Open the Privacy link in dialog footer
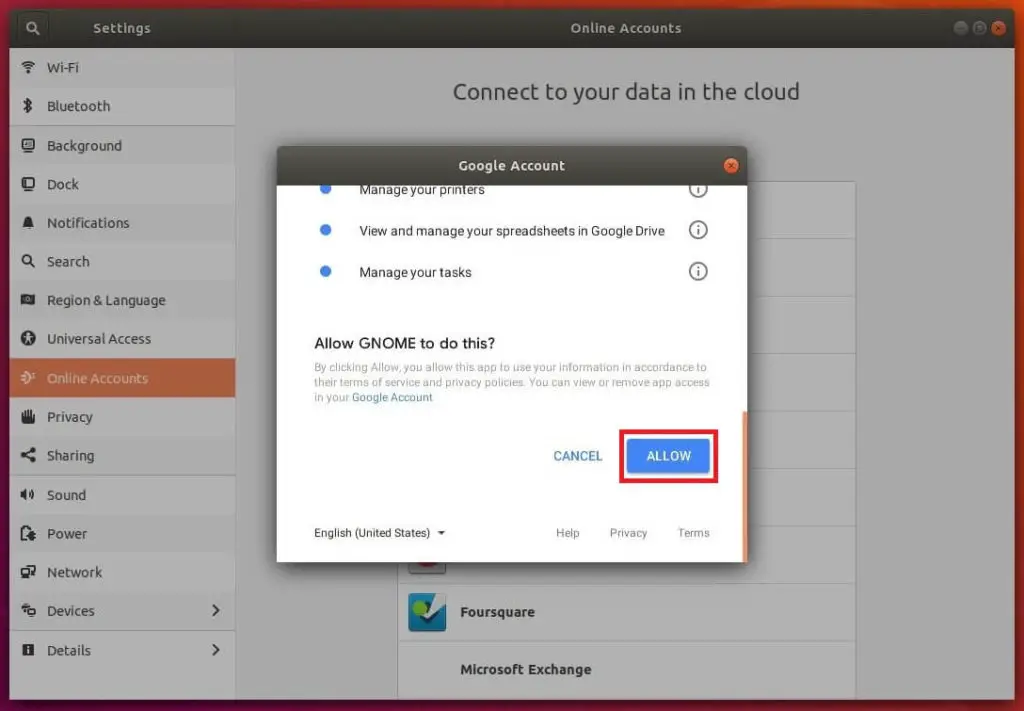Screen dimensions: 1024x711 click(628, 533)
